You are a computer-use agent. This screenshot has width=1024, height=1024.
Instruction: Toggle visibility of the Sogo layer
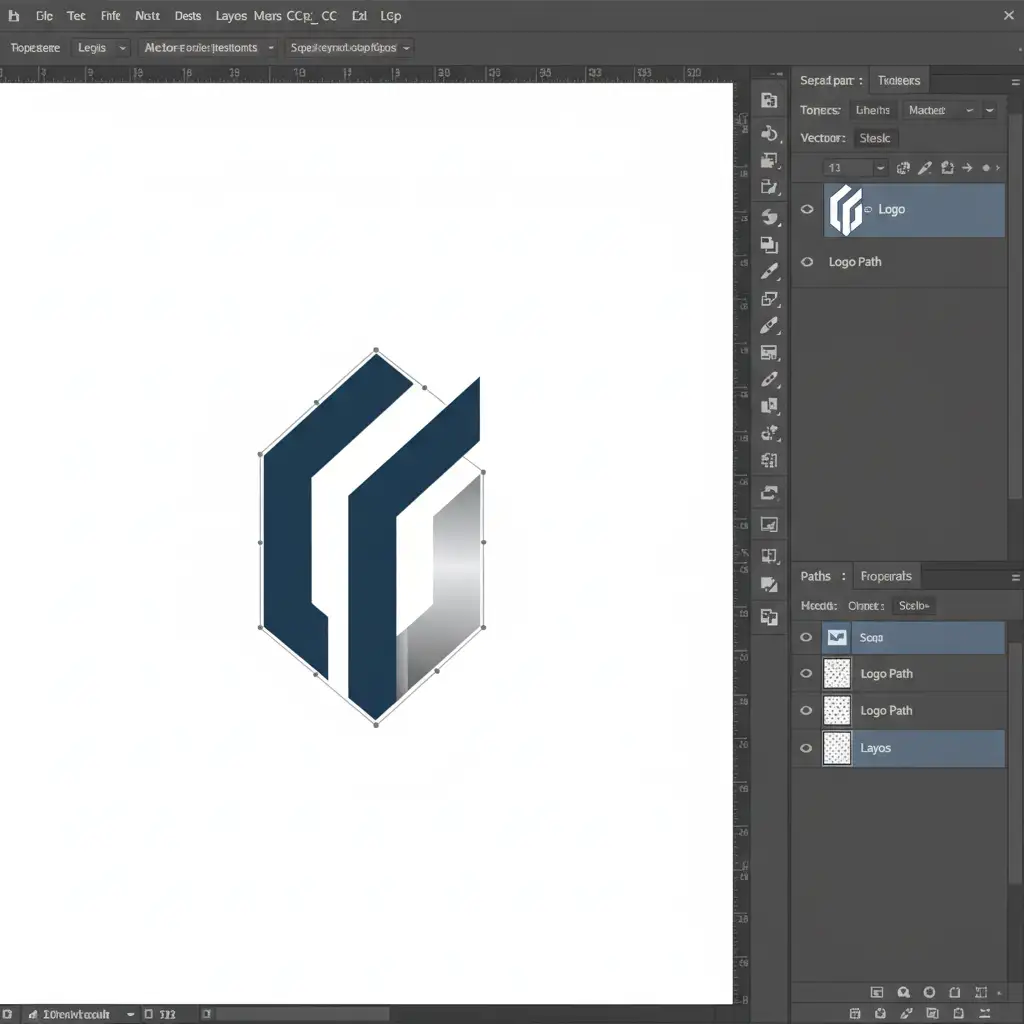[x=806, y=637]
